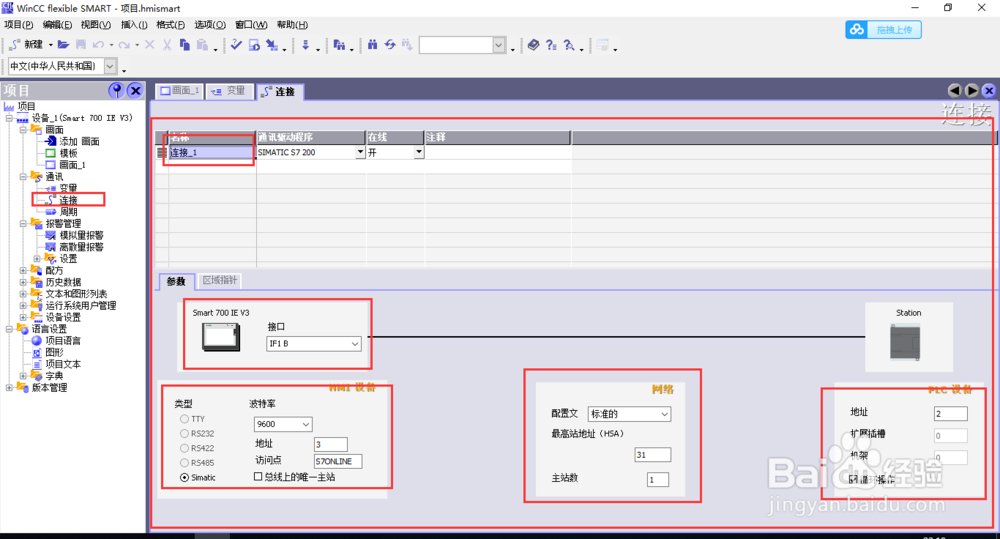The image size is (1000, 539).
Task: Click the copy icon in toolbar
Action: coord(185,45)
